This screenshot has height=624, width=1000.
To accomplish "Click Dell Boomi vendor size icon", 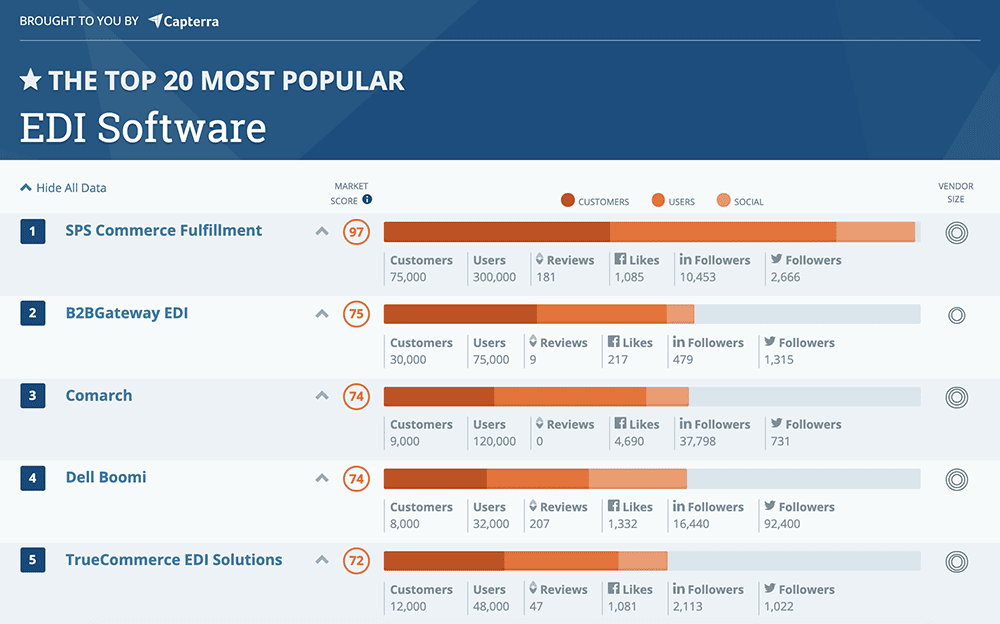I will pos(957,480).
